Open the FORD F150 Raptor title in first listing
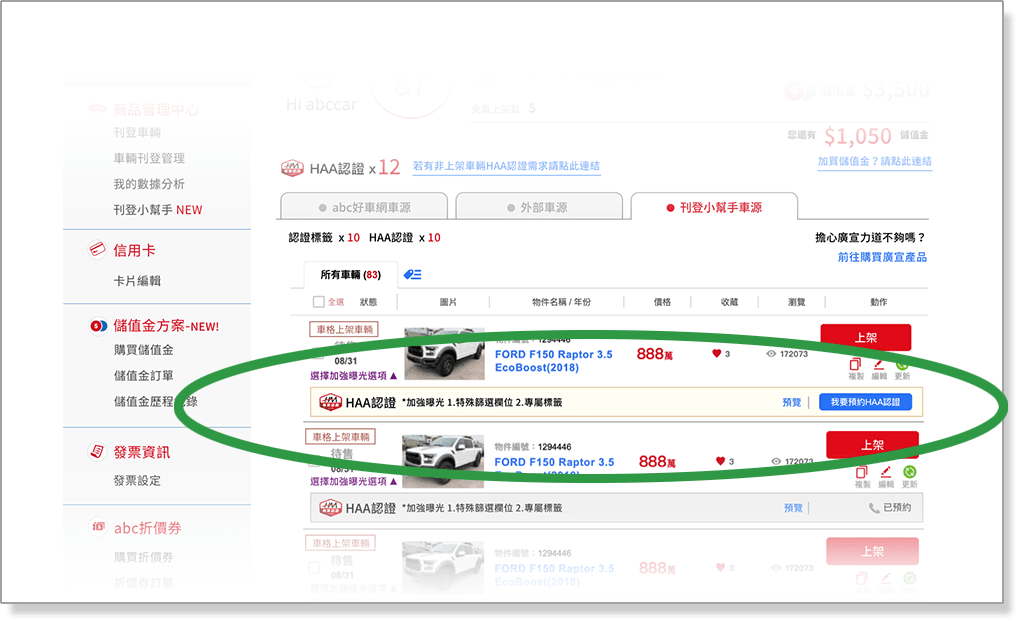This screenshot has height=620, width=1017. [x=553, y=361]
